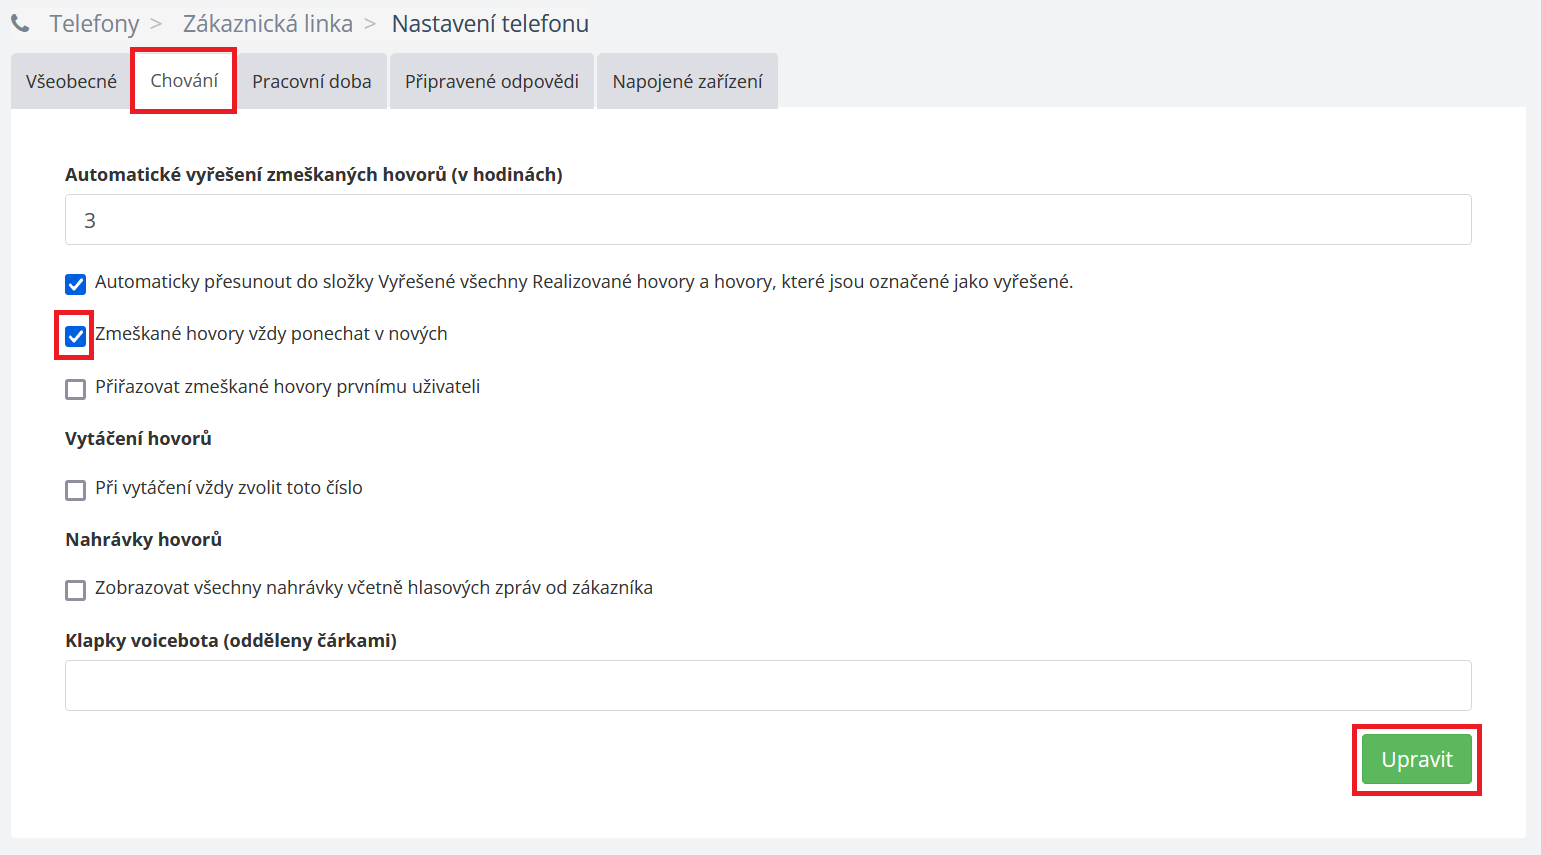Screen dimensions: 1541x855
Task: Click the phone icon in the breadcrumb
Action: [x=20, y=23]
